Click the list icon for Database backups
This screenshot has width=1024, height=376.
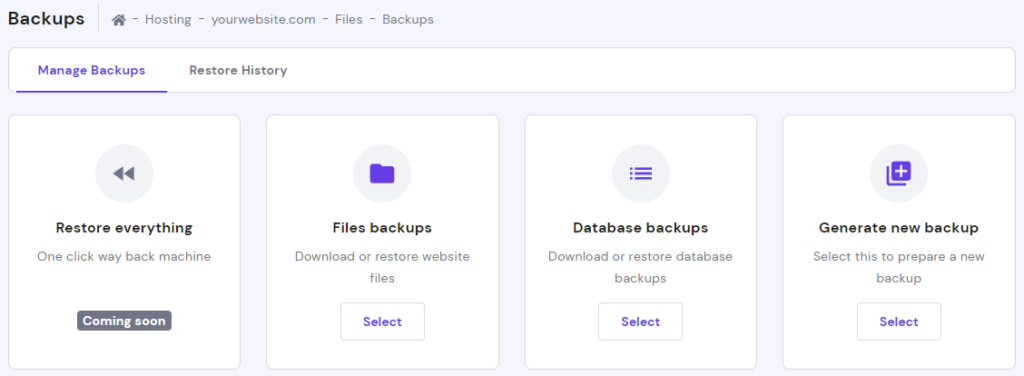[x=641, y=173]
